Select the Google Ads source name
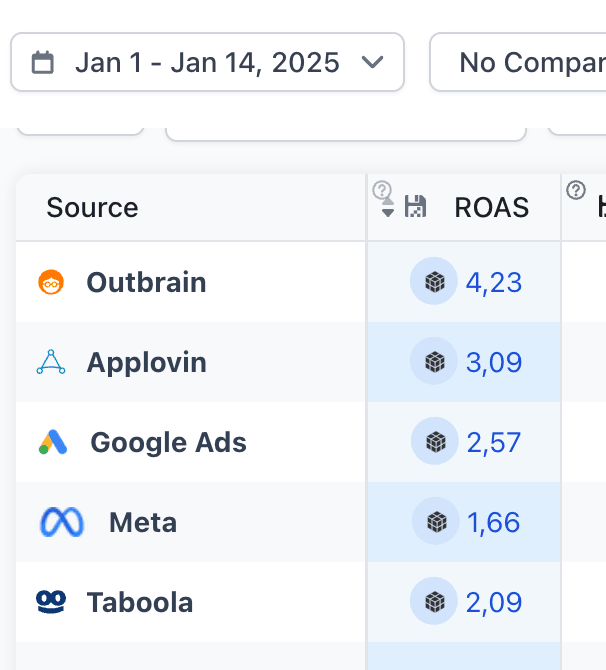Image resolution: width=606 pixels, height=670 pixels. (x=168, y=442)
